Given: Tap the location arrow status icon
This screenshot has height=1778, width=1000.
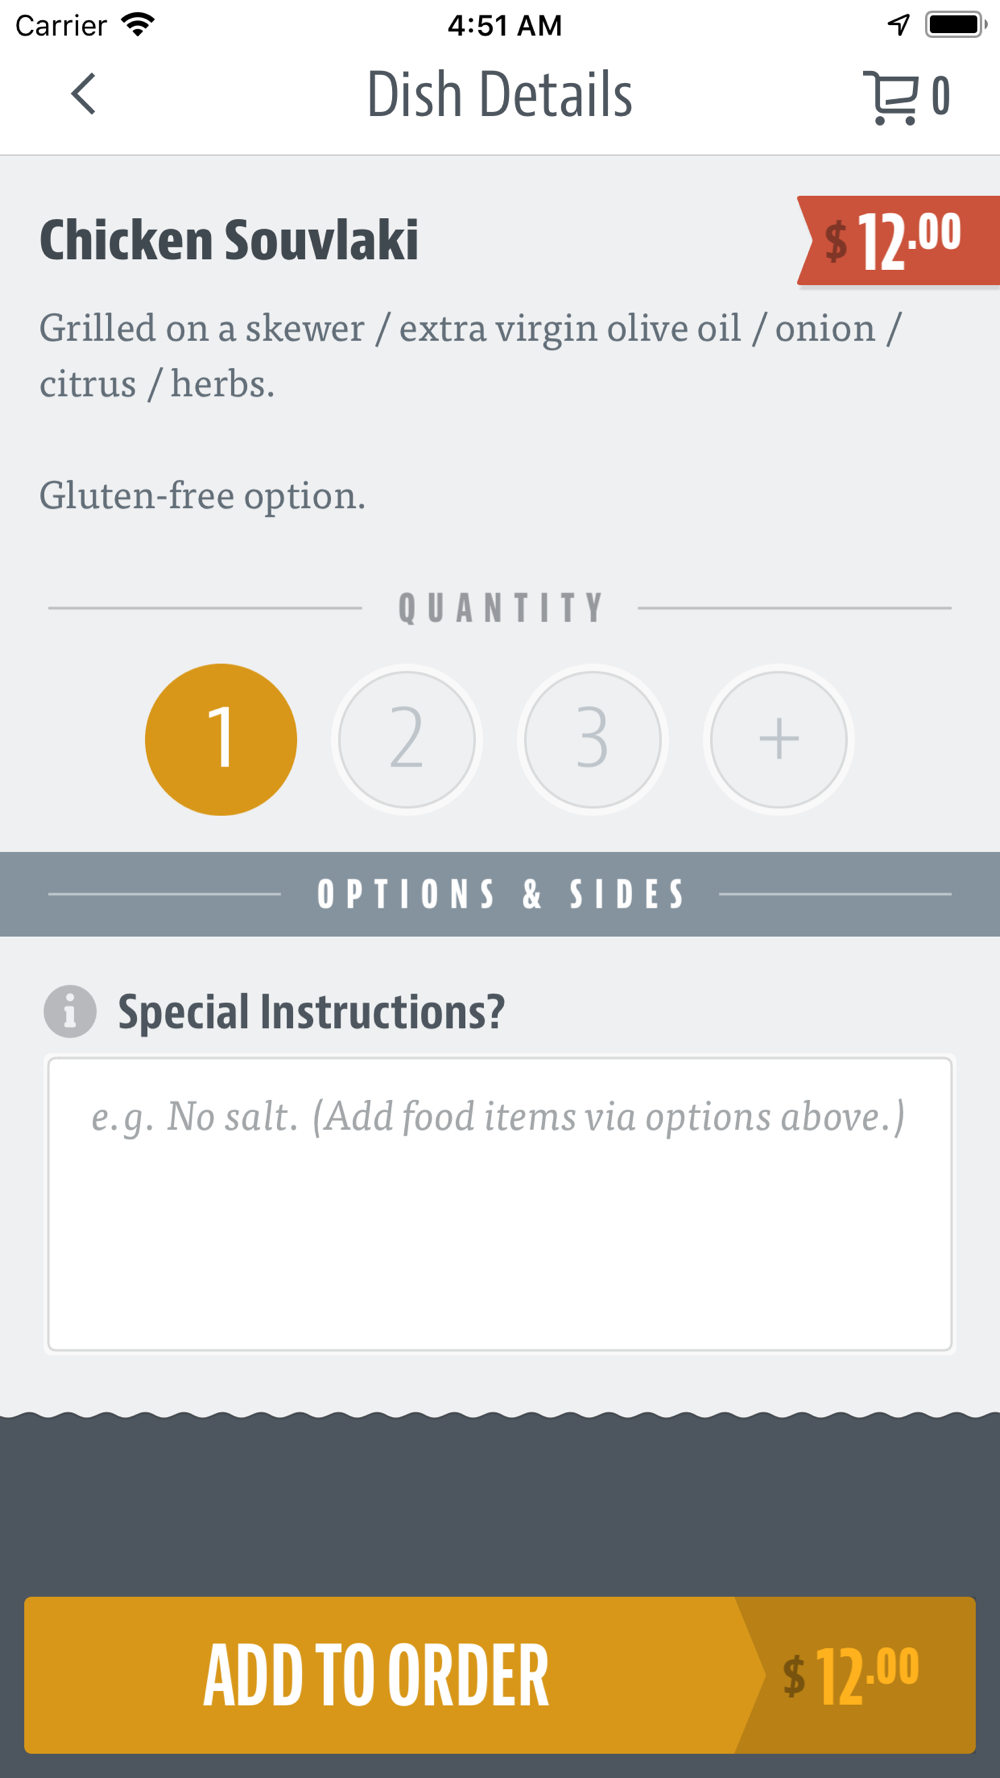Looking at the screenshot, I should pyautogui.click(x=899, y=24).
